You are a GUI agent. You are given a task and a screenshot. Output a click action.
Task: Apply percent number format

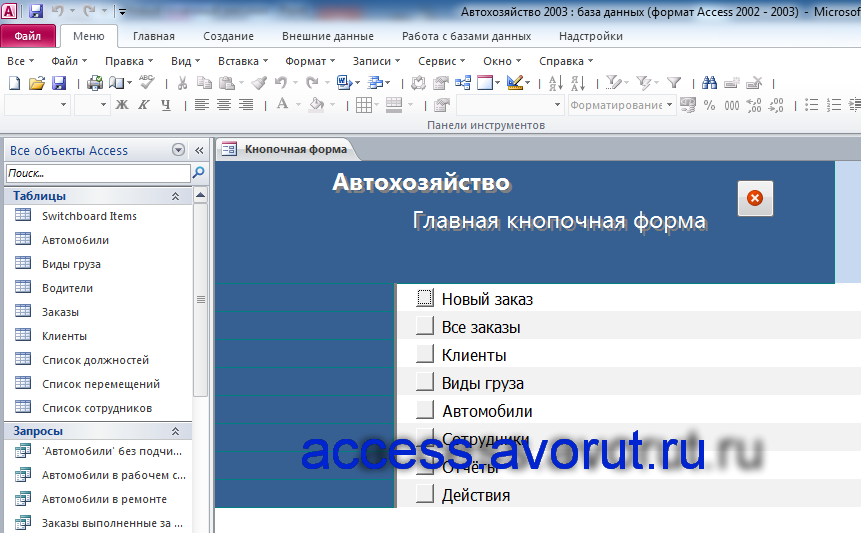click(x=709, y=105)
